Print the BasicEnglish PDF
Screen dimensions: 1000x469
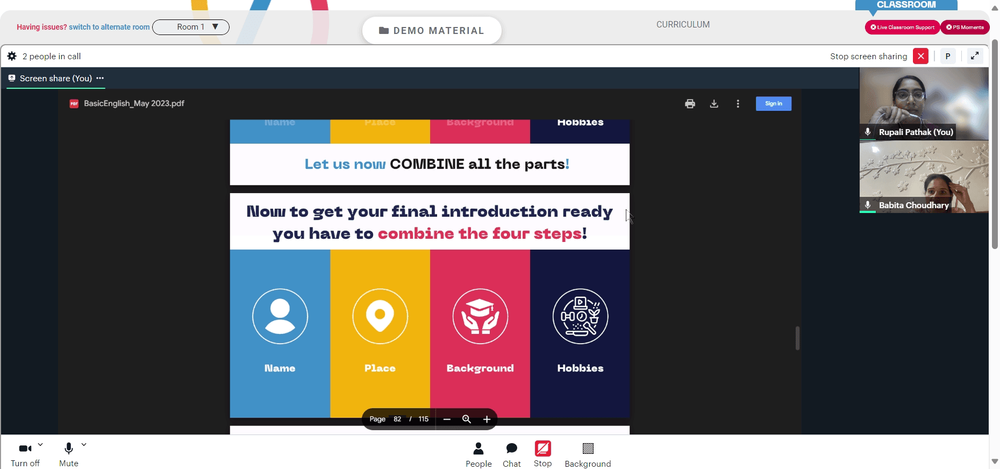pos(690,104)
